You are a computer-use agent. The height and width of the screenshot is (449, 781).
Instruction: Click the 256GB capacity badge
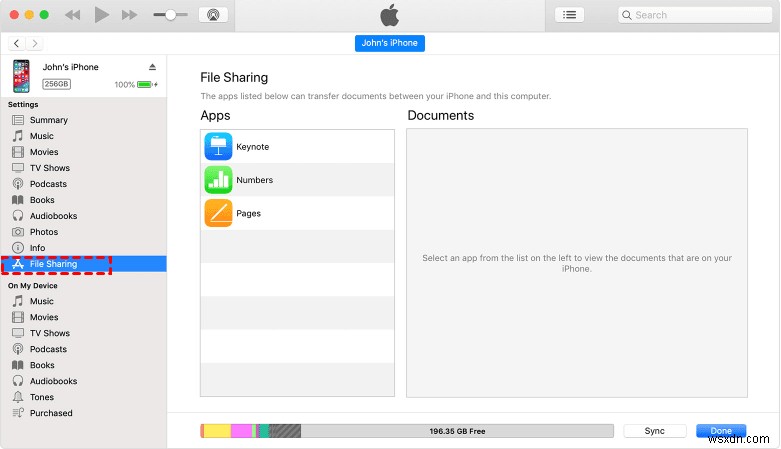point(56,84)
